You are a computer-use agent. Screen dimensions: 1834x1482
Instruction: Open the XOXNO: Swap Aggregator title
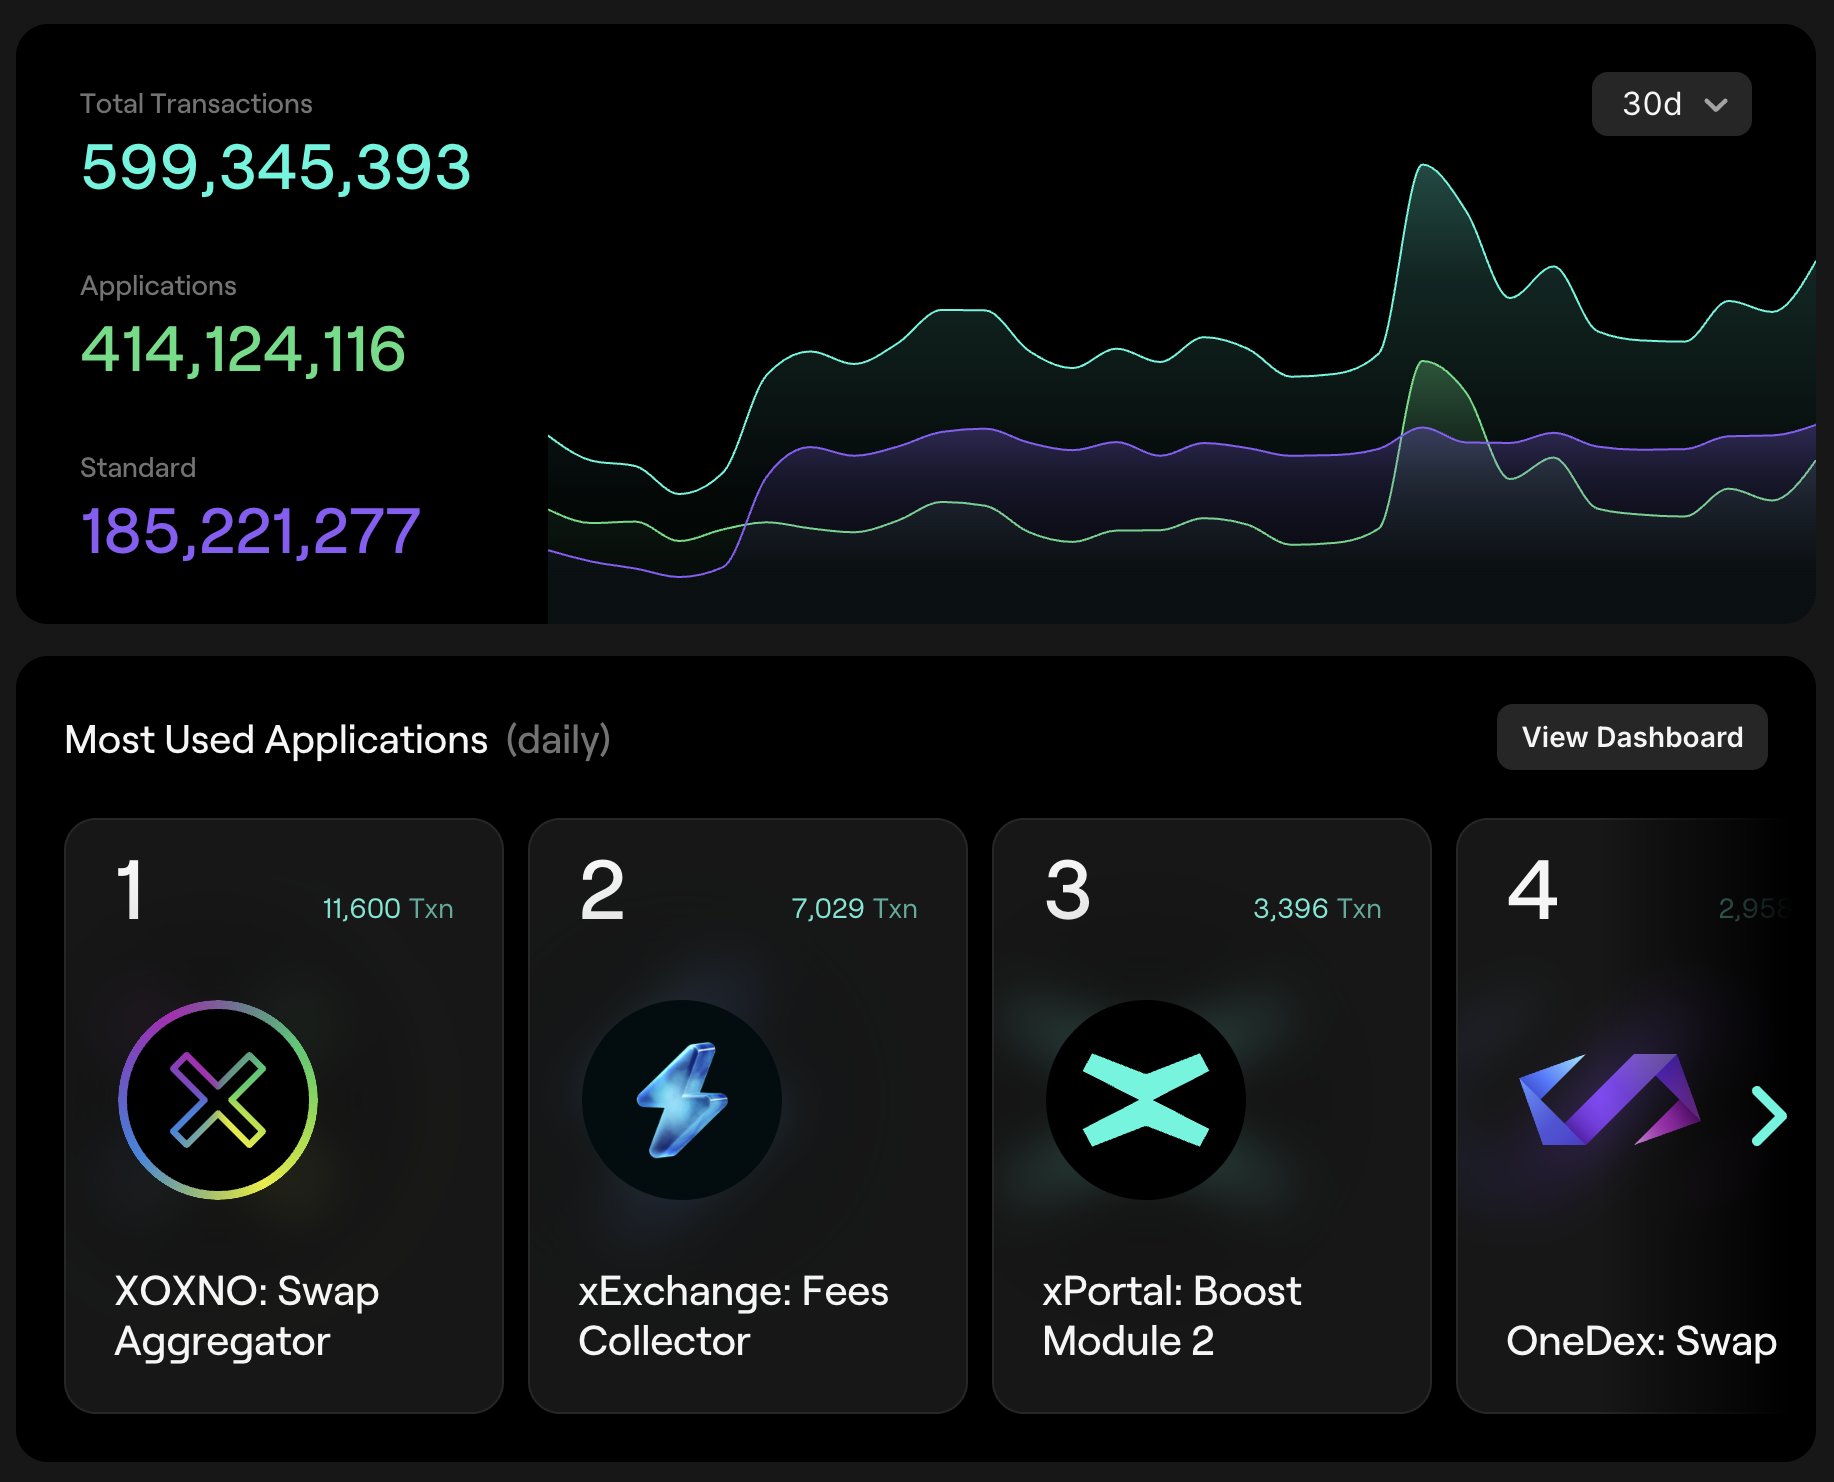click(x=247, y=1315)
